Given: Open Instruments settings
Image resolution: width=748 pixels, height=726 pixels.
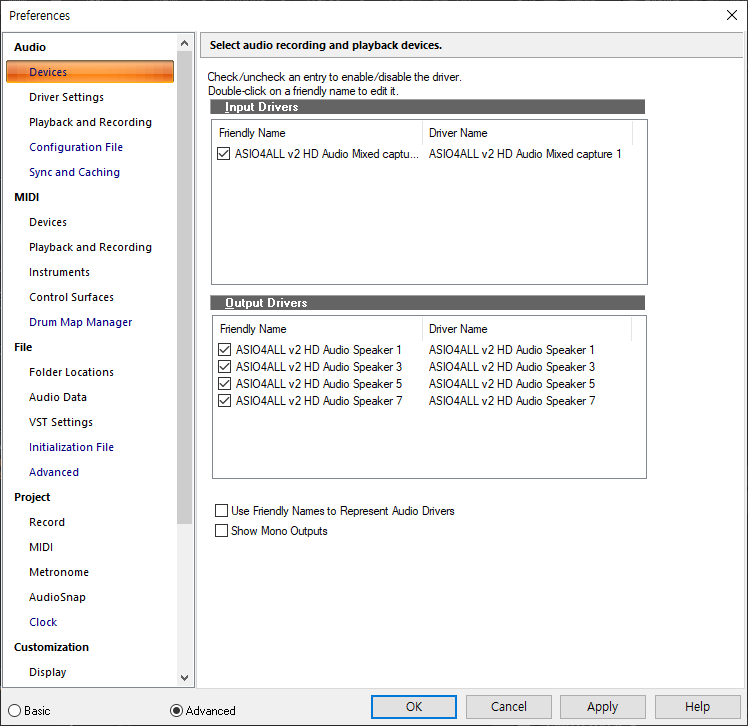Looking at the screenshot, I should pos(59,272).
